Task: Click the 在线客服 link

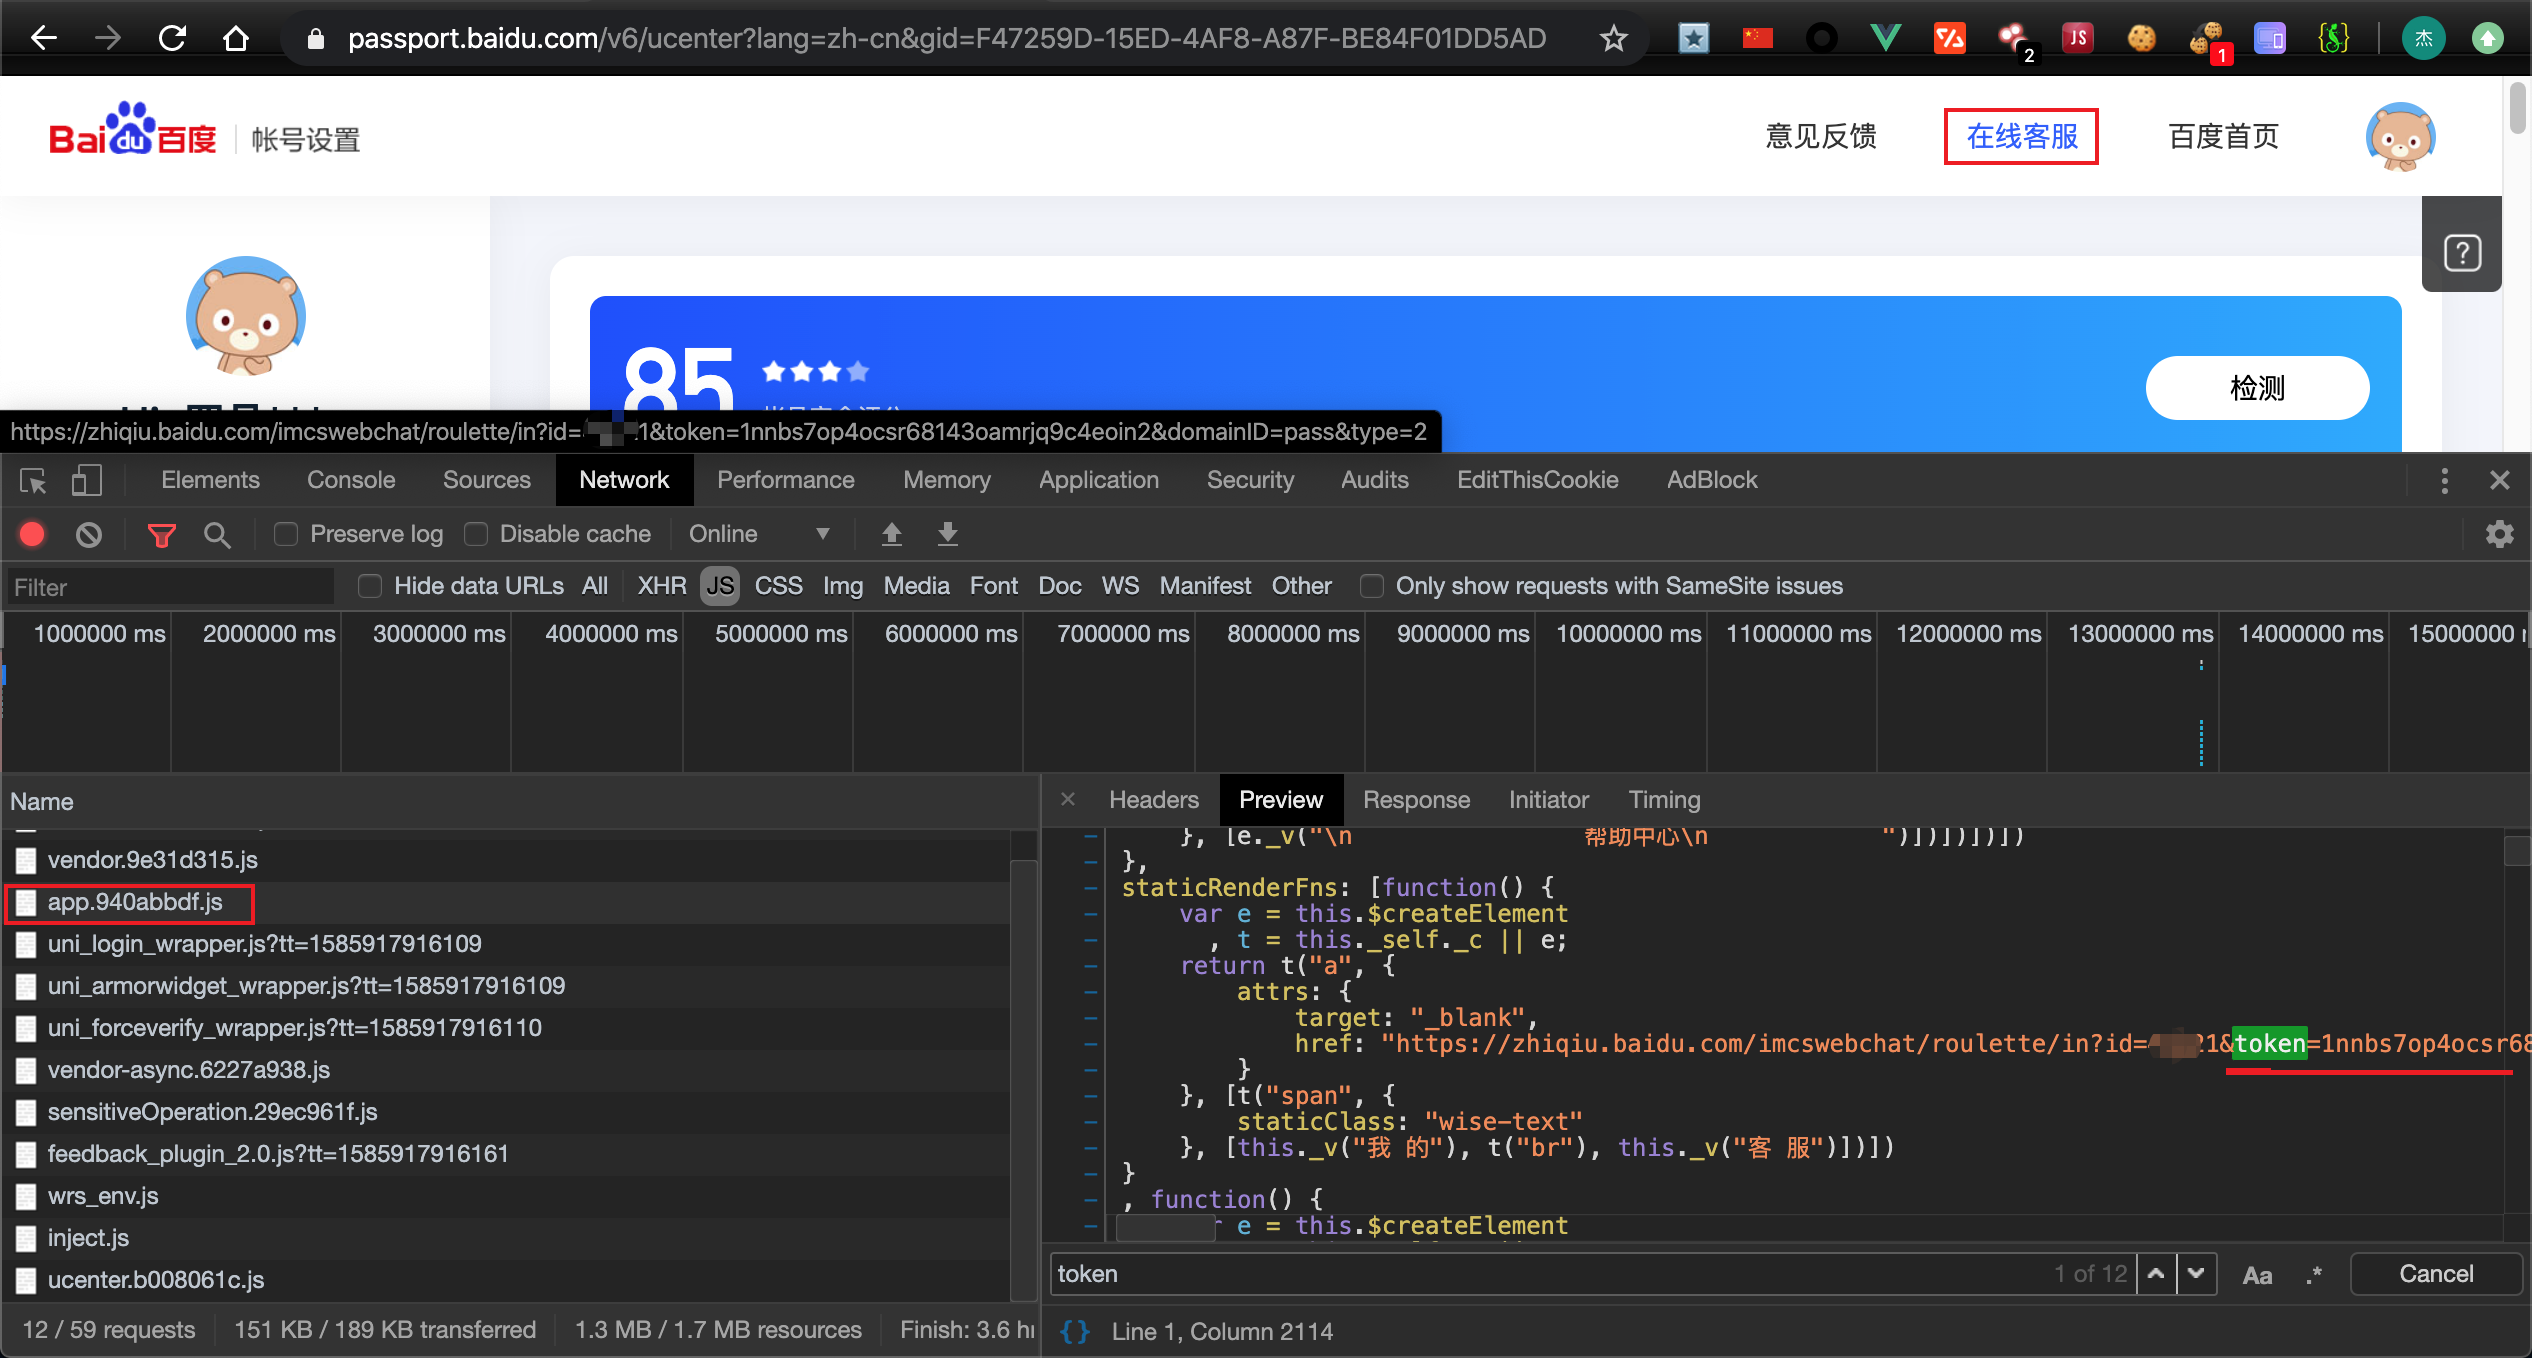Action: point(2021,136)
